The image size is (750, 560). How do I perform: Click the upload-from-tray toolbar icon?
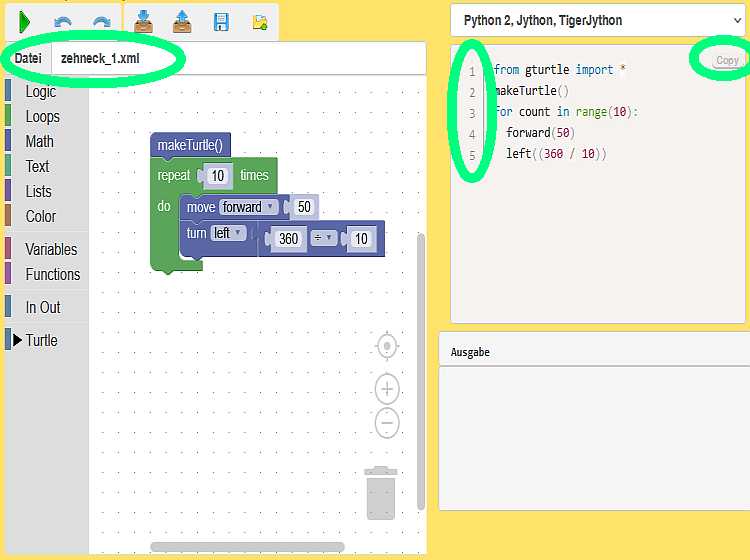coord(182,22)
